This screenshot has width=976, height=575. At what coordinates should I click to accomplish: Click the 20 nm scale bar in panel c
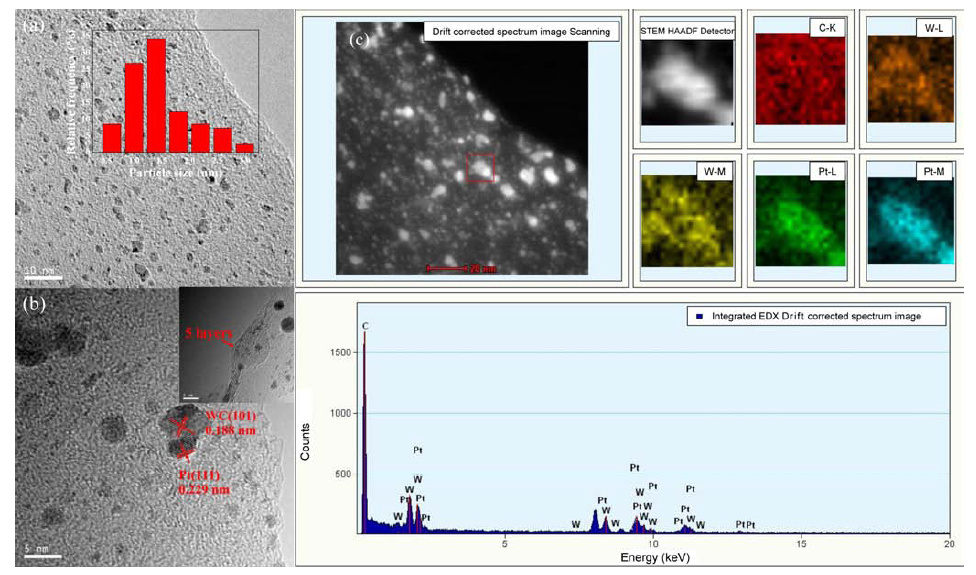click(462, 269)
